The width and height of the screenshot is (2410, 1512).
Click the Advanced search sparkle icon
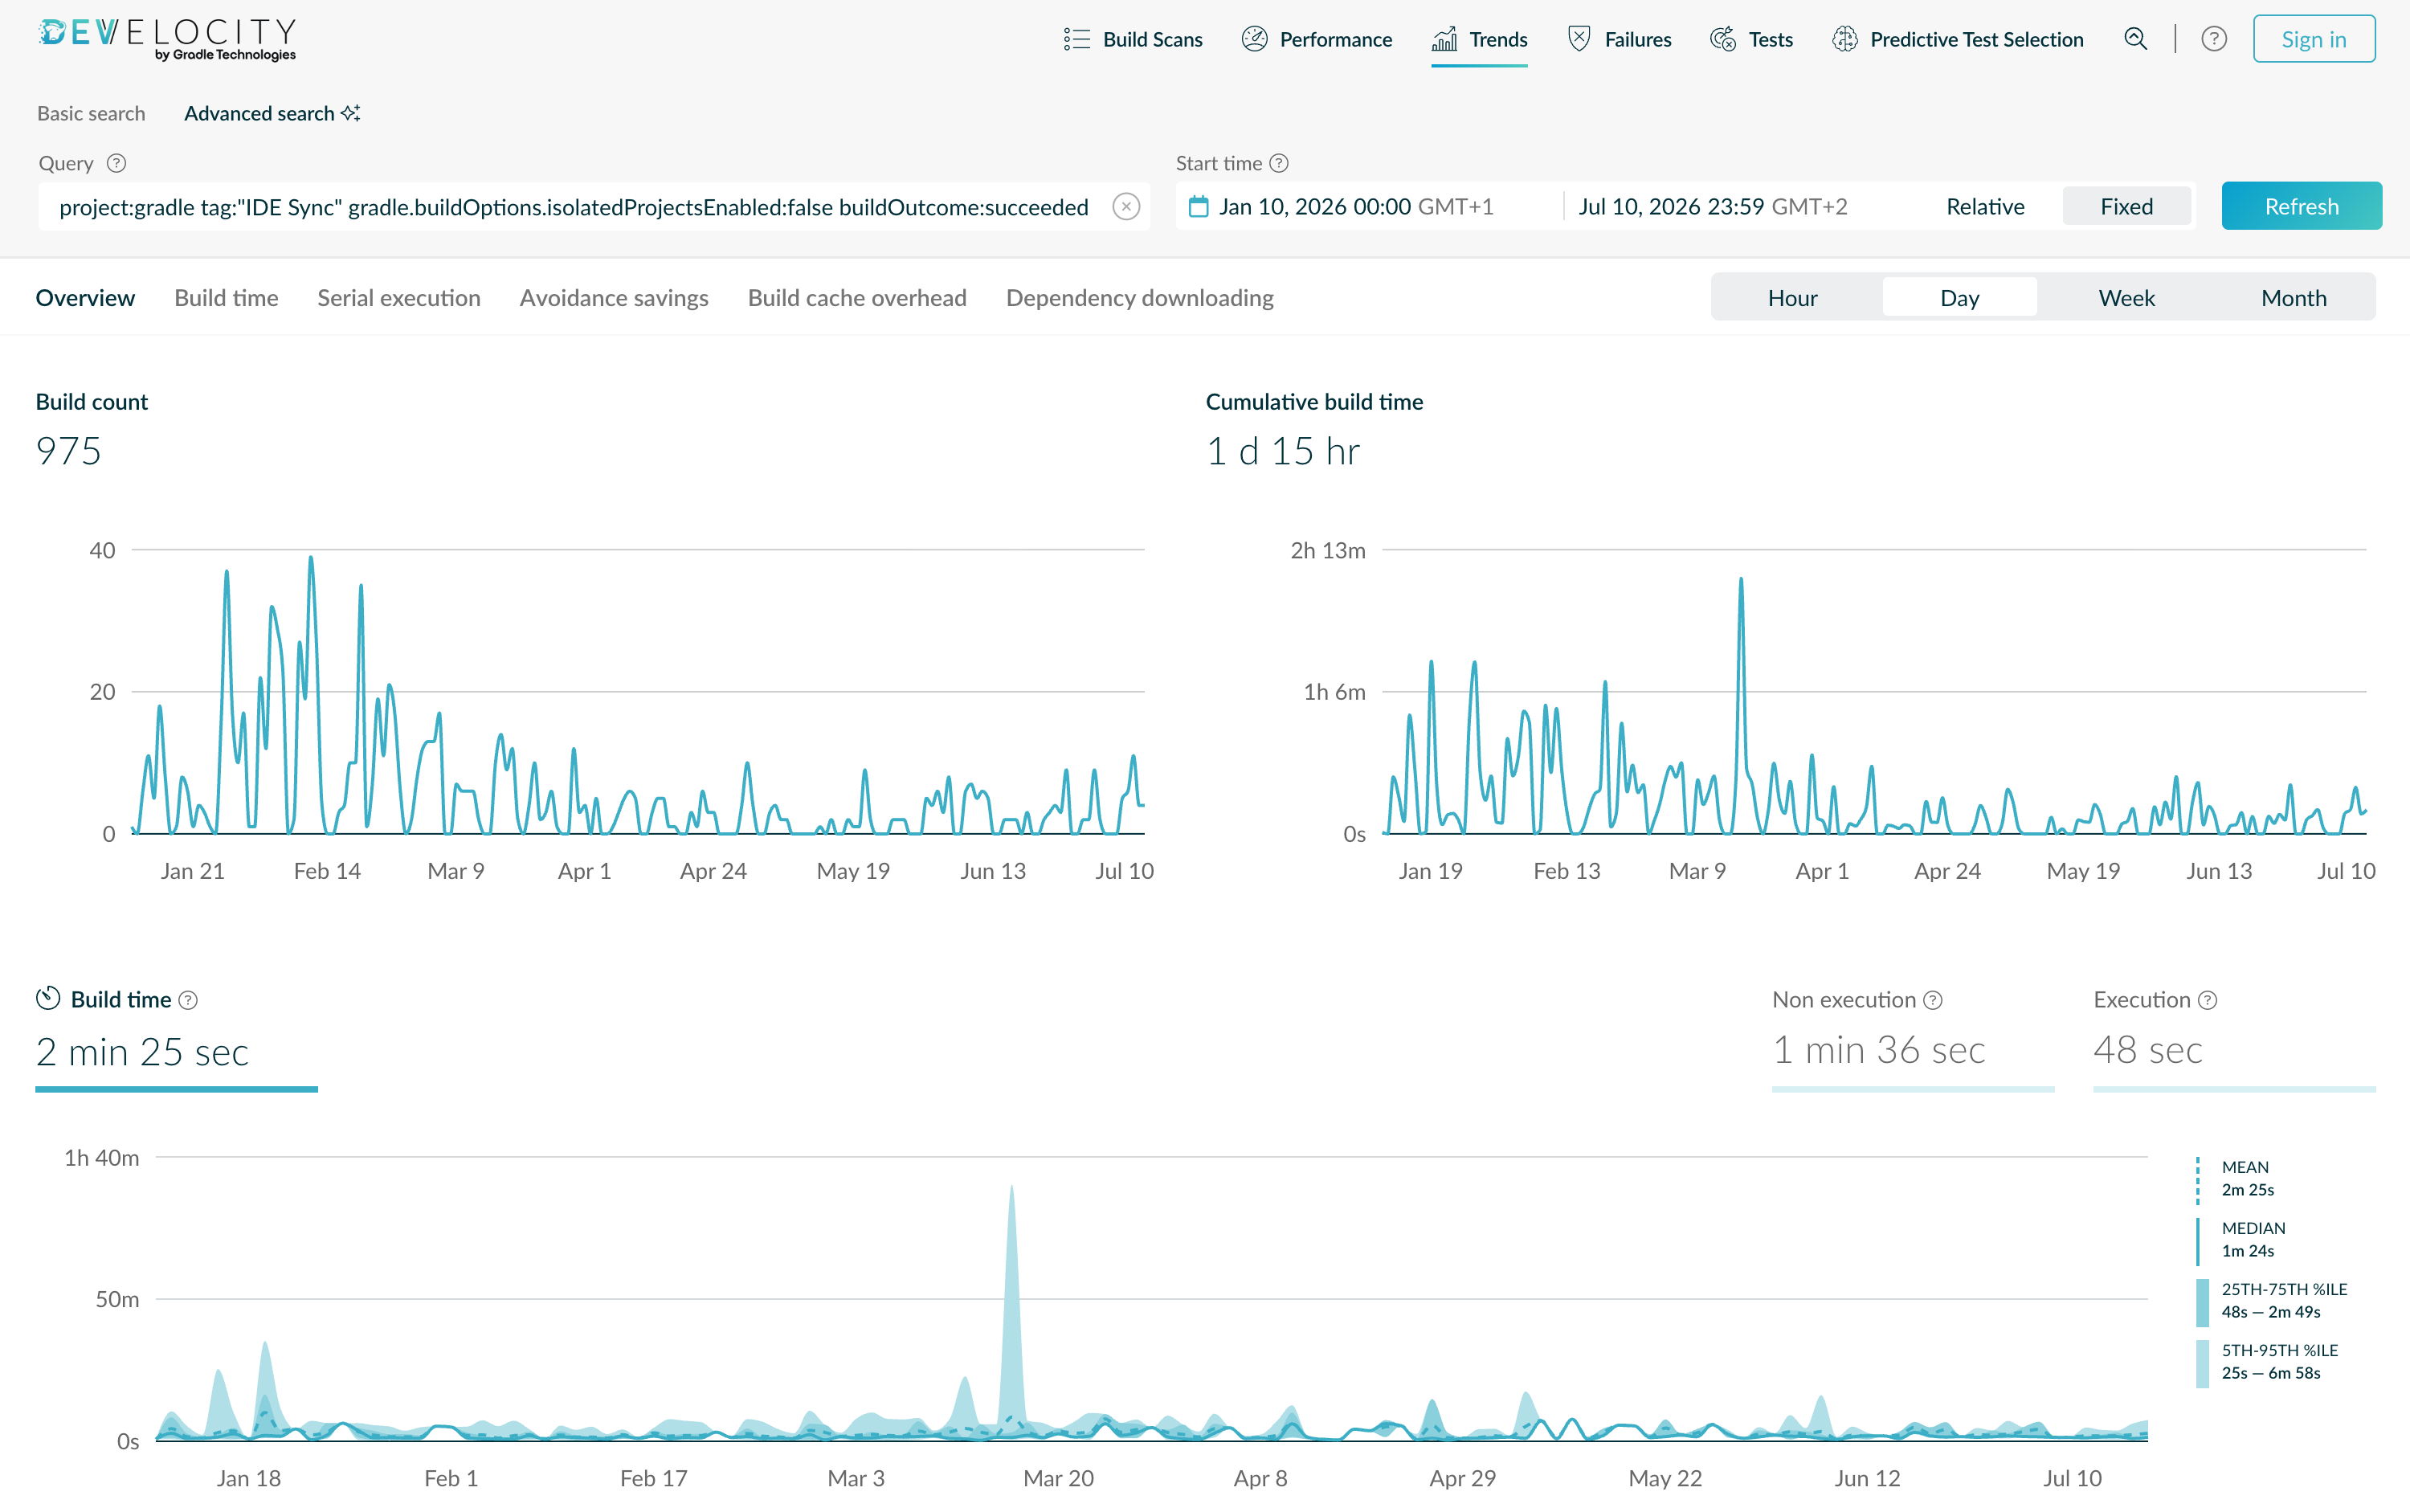coord(350,113)
